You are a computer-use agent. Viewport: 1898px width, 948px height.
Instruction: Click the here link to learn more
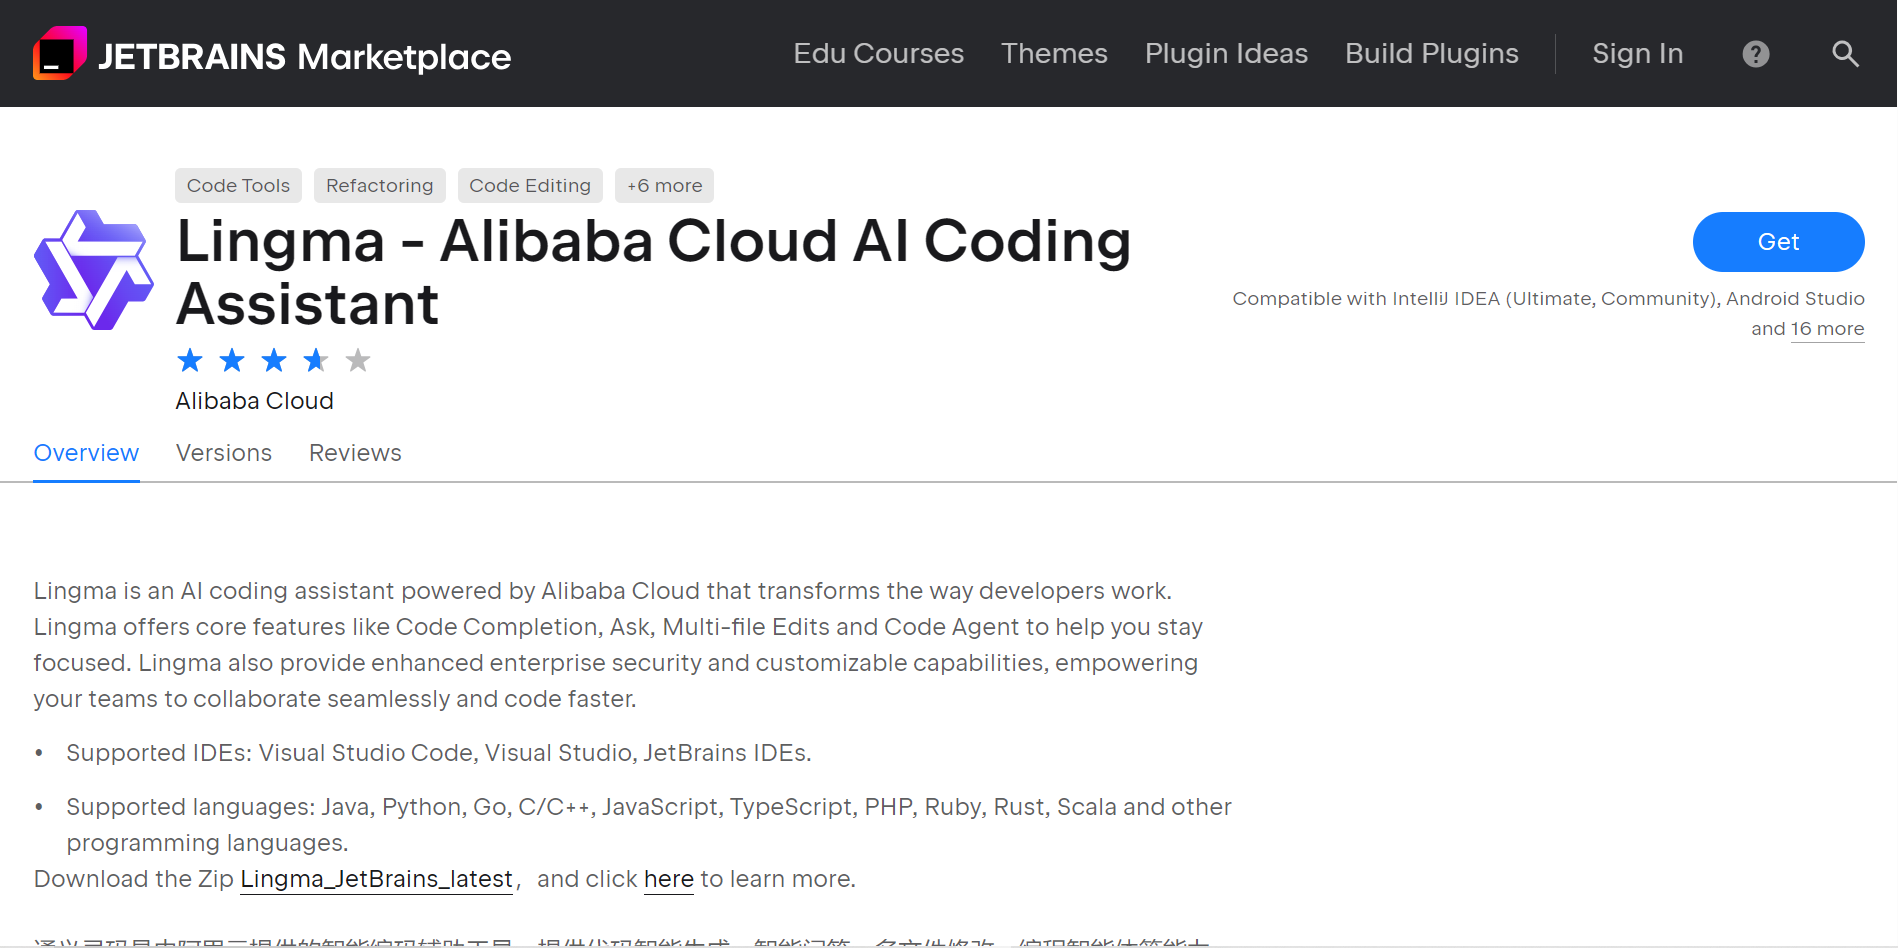tap(669, 879)
